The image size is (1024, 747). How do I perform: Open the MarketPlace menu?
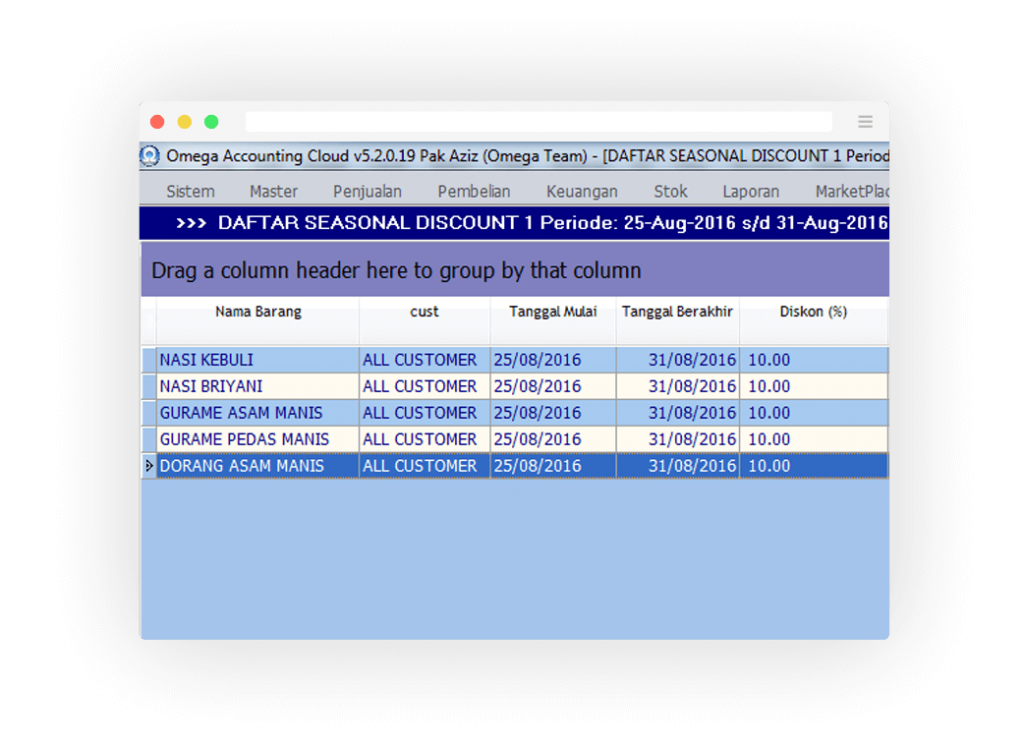852,191
